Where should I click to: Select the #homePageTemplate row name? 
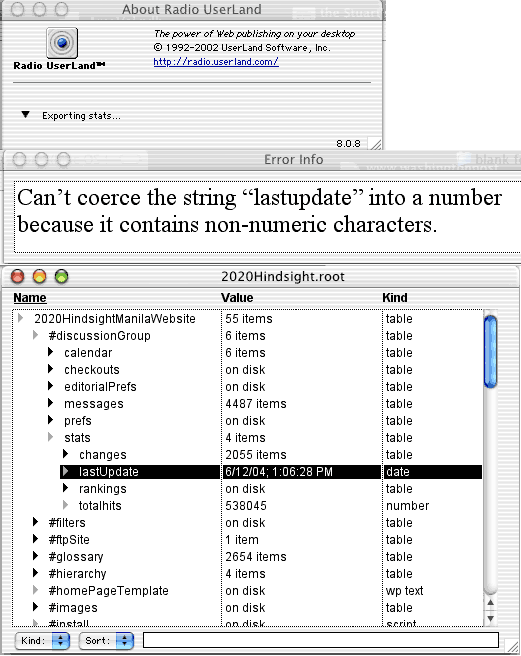point(108,590)
